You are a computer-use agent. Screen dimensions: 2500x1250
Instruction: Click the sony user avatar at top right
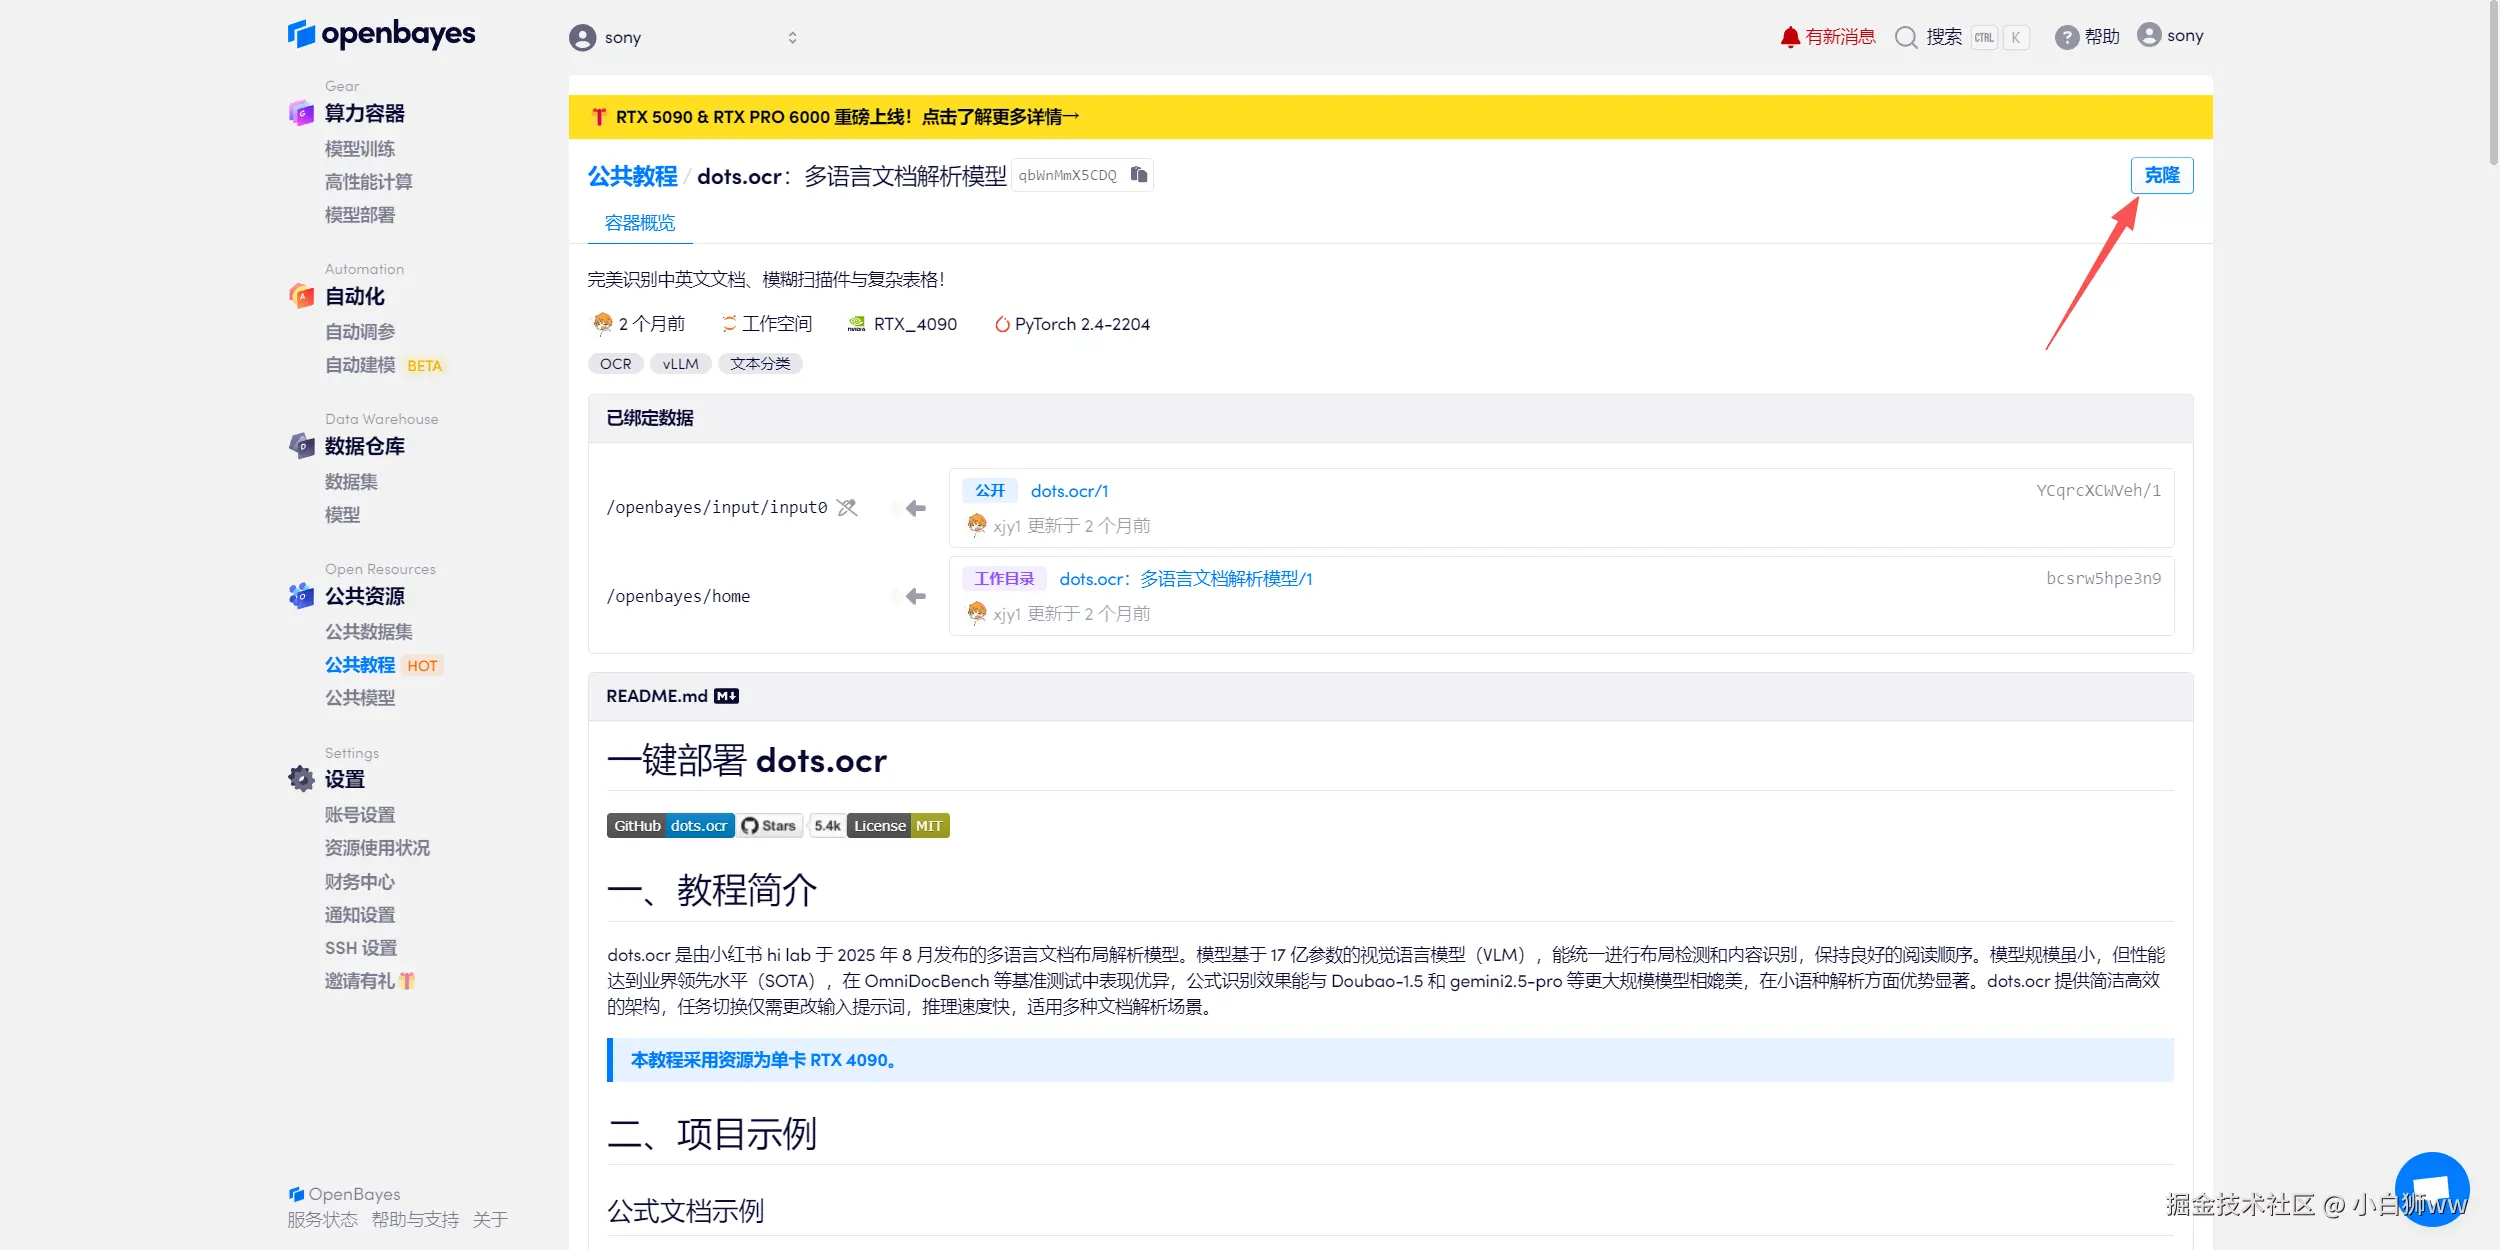tap(2148, 35)
